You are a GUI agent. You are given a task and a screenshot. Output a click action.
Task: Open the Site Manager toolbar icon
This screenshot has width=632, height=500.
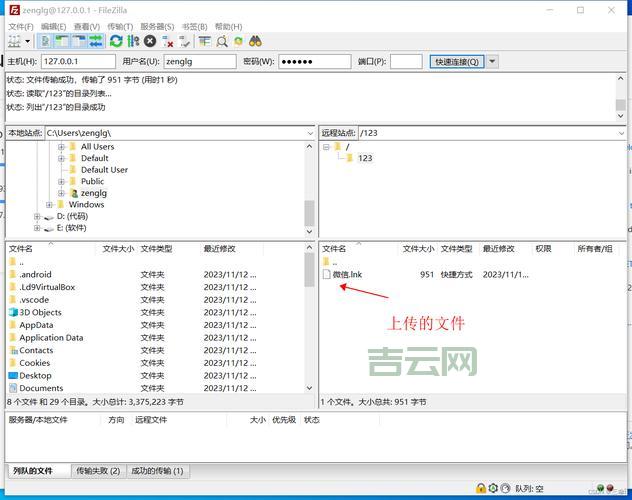pos(15,41)
